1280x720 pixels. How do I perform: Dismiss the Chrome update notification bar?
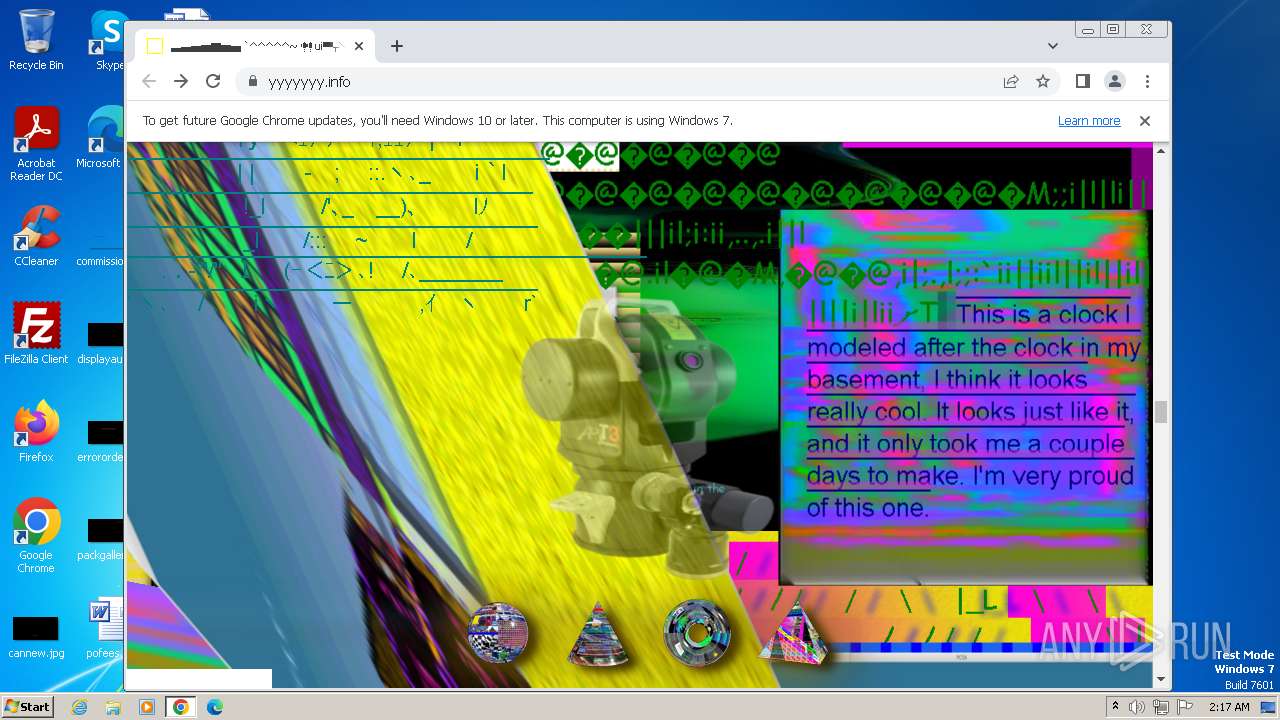1145,121
